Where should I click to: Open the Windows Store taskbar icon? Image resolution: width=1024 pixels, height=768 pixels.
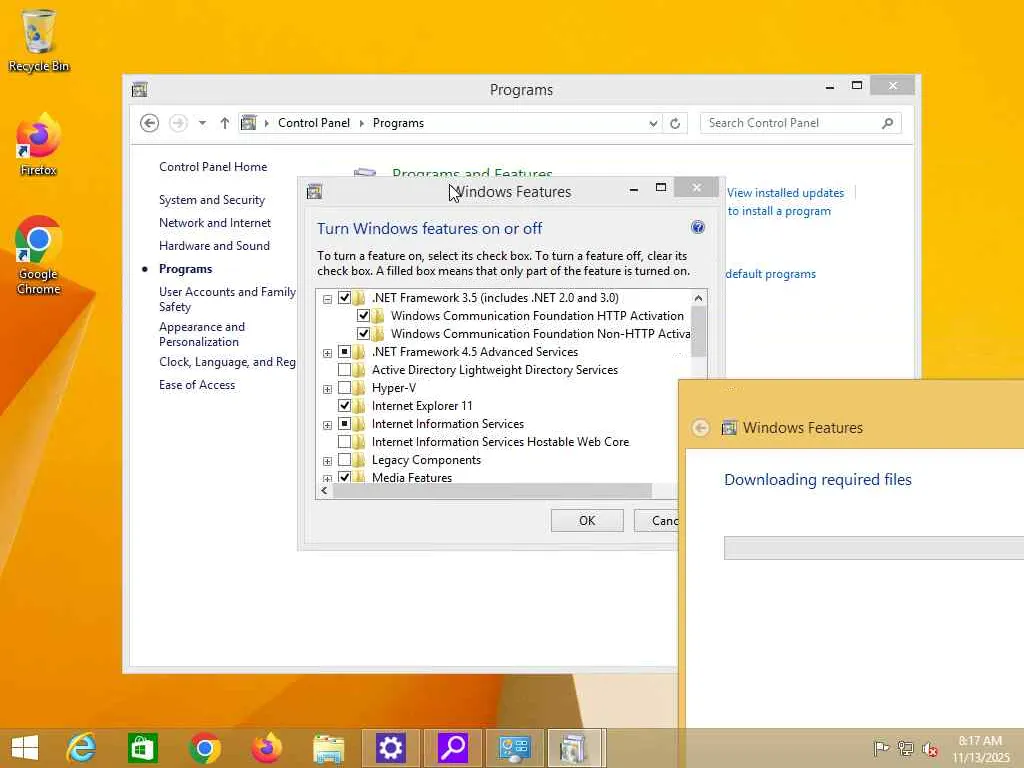click(142, 748)
